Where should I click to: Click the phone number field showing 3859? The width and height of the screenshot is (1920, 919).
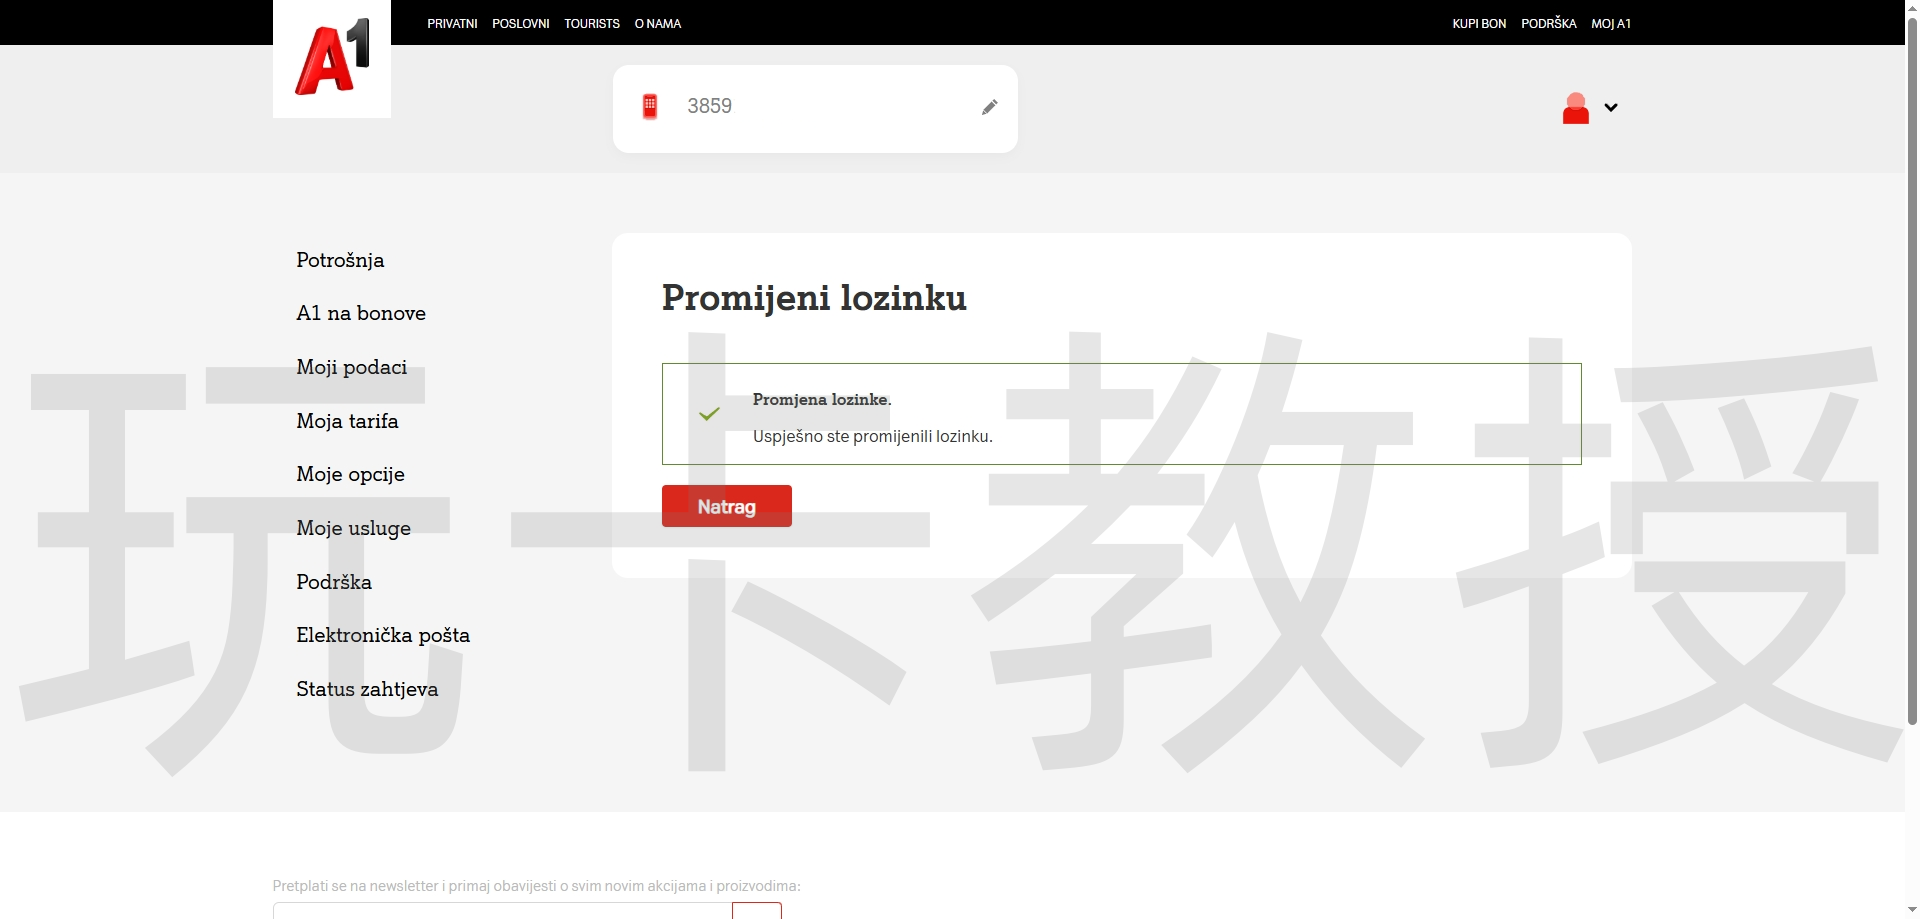(x=800, y=107)
